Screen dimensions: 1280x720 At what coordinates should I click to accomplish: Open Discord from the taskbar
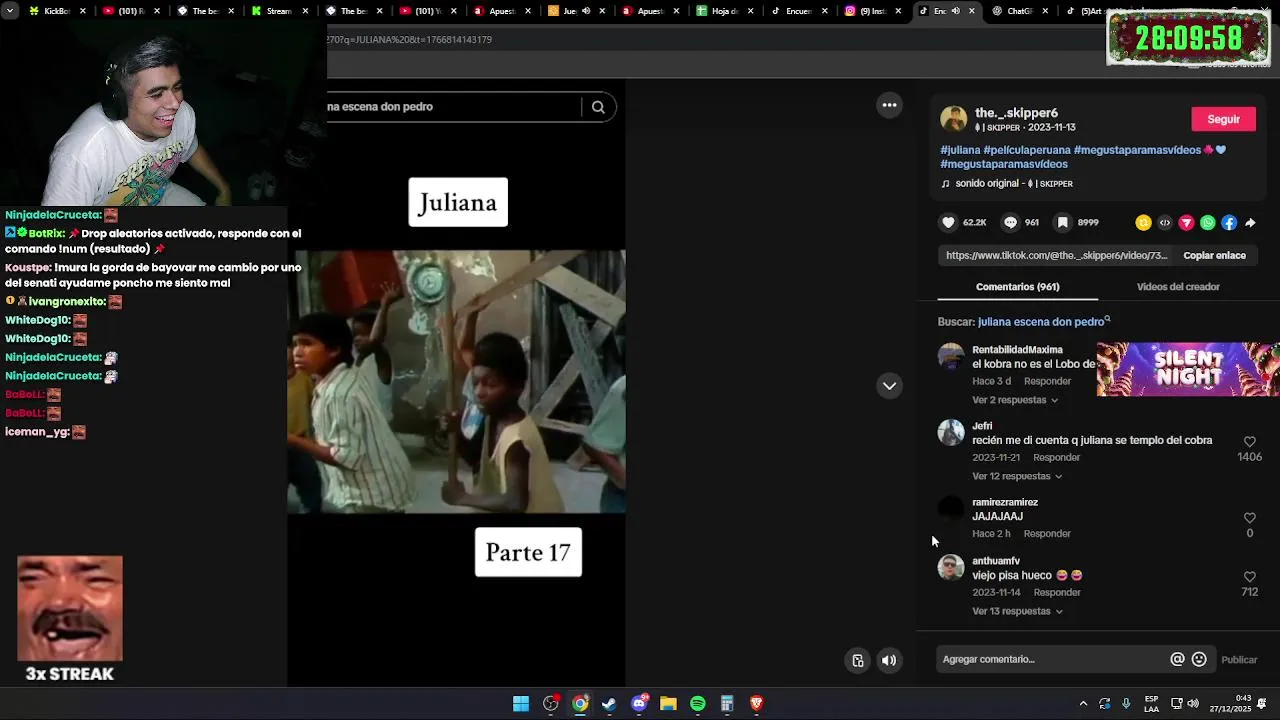coord(639,704)
